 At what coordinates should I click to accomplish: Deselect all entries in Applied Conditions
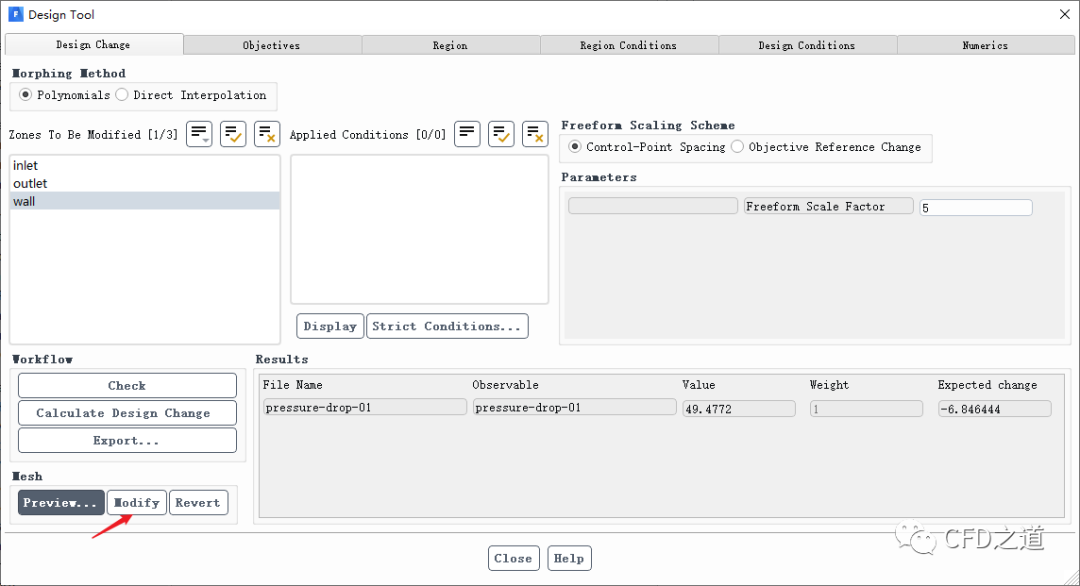pyautogui.click(x=535, y=134)
